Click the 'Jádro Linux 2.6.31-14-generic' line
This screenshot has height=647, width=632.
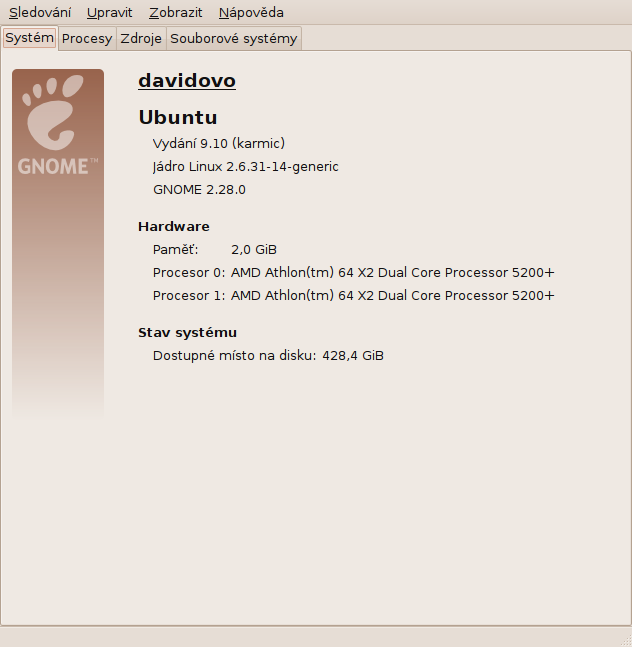245,167
